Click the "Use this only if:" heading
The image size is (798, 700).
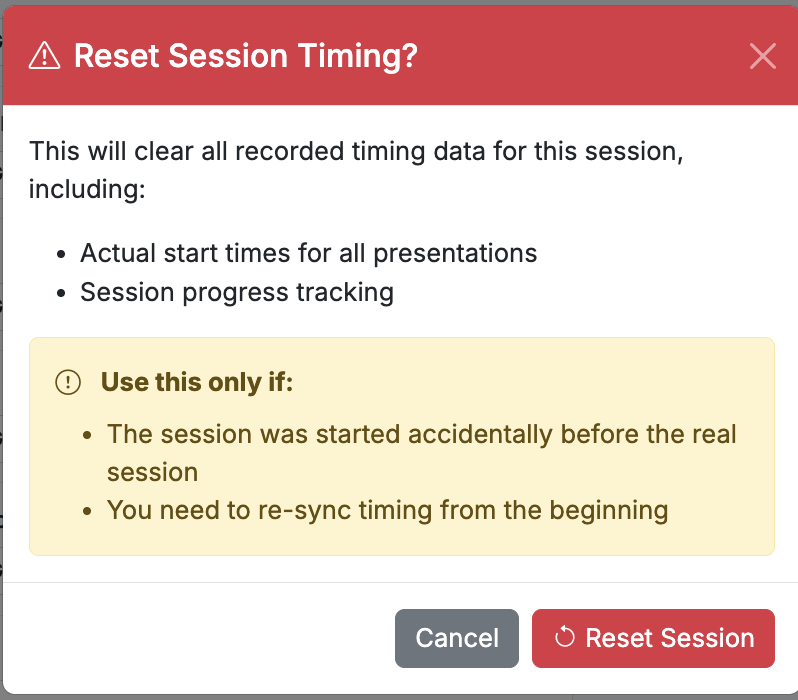(197, 382)
